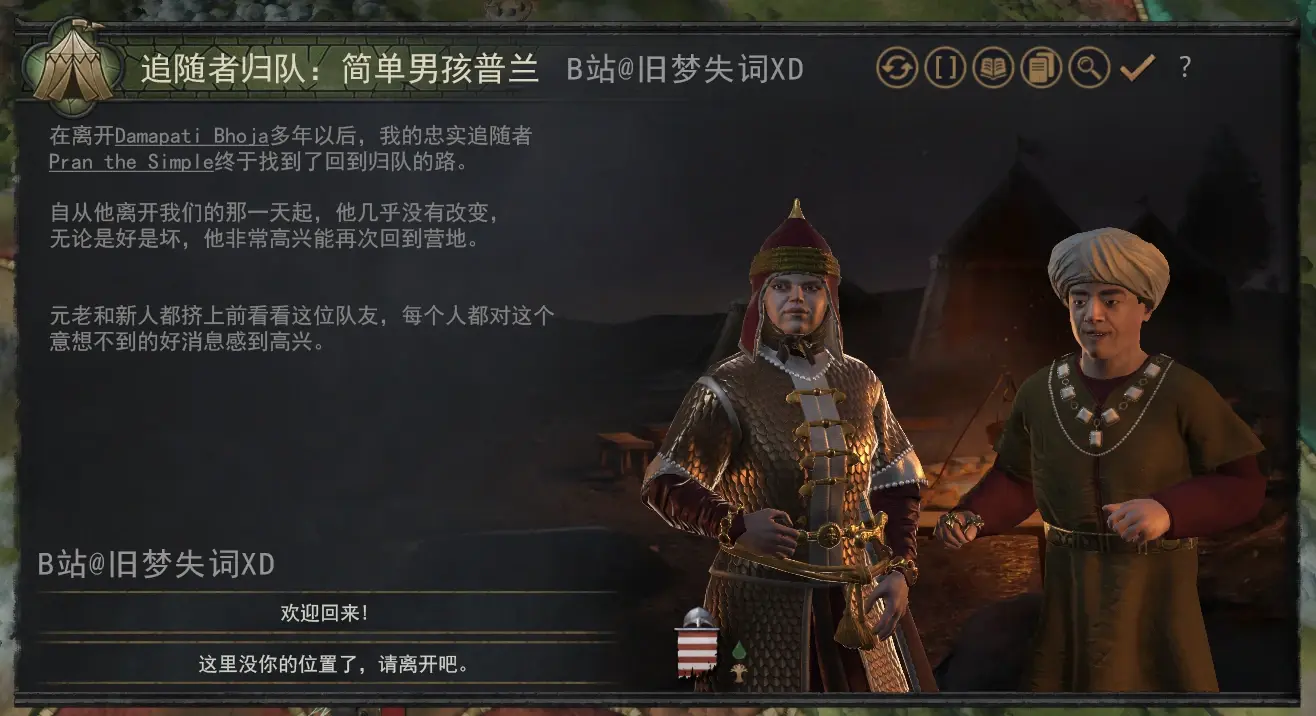This screenshot has width=1316, height=716.
Task: Click the paragraph starting with 自从他离开
Action: (x=273, y=227)
